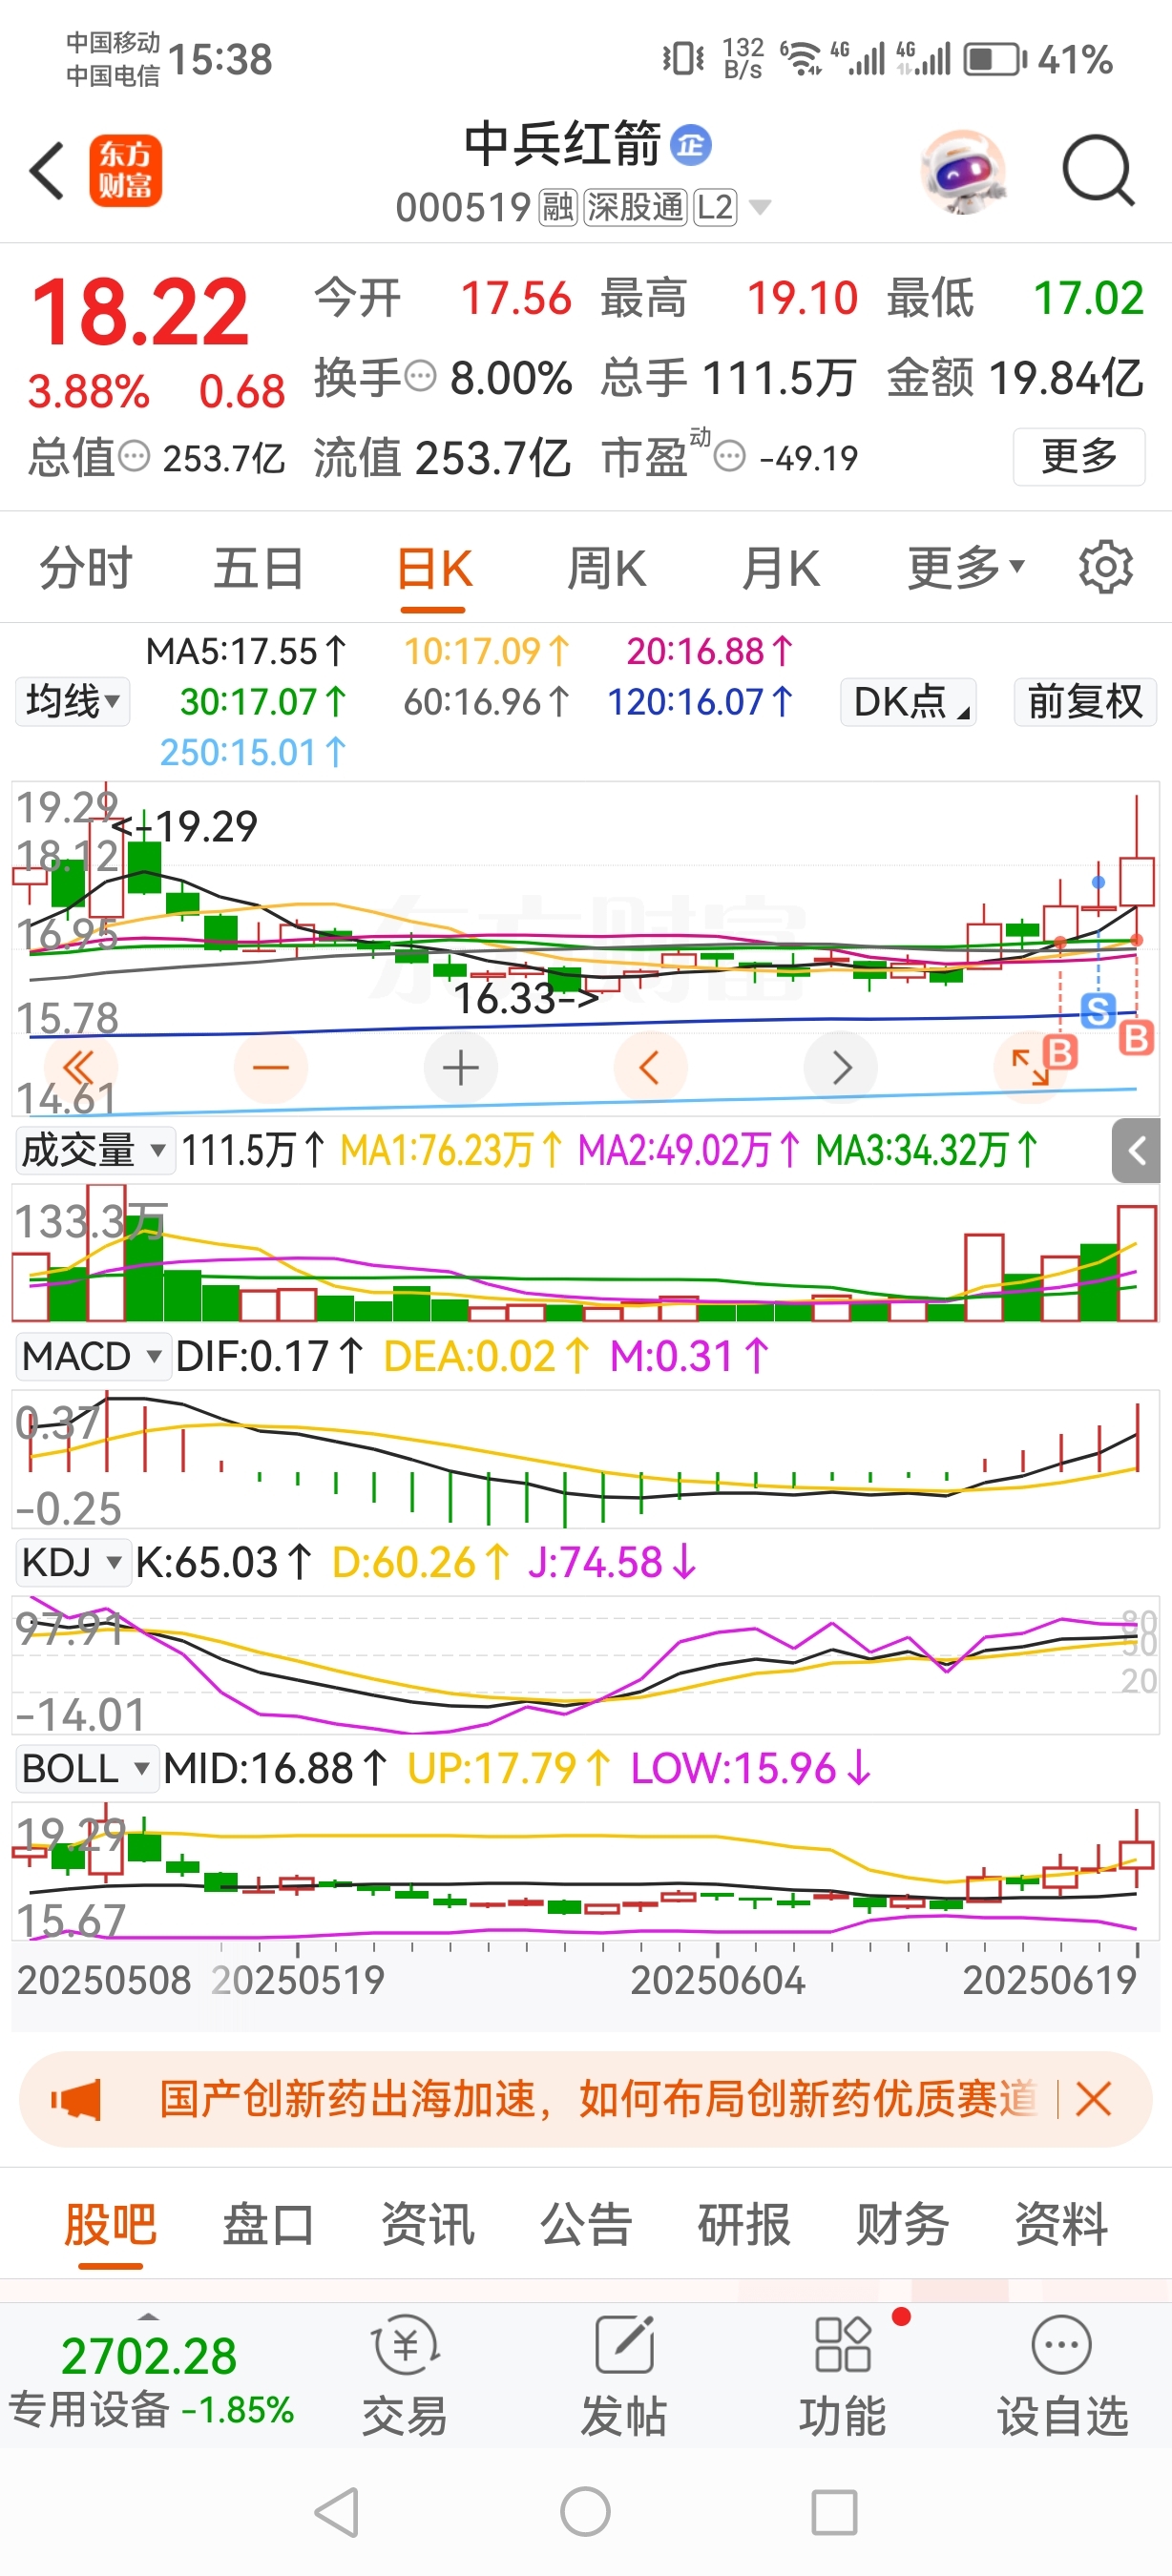Zoom out chart with minus button

[x=271, y=1068]
